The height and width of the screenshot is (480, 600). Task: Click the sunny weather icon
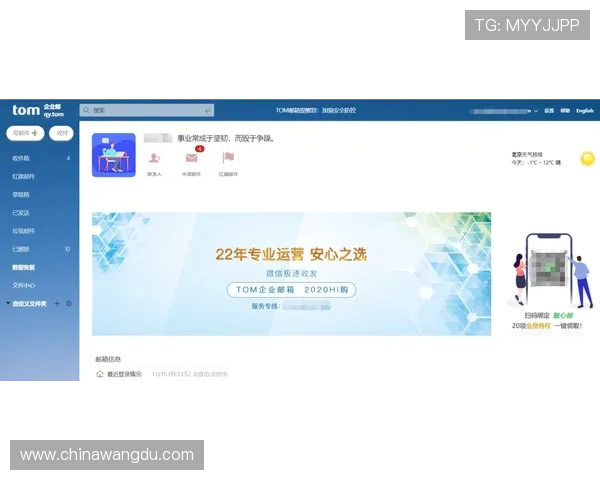pos(588,158)
